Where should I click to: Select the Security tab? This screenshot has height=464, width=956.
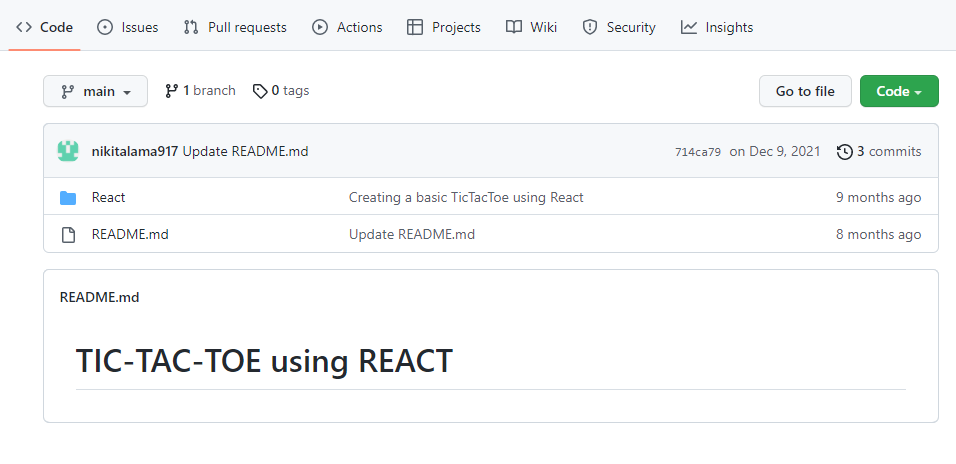(619, 28)
